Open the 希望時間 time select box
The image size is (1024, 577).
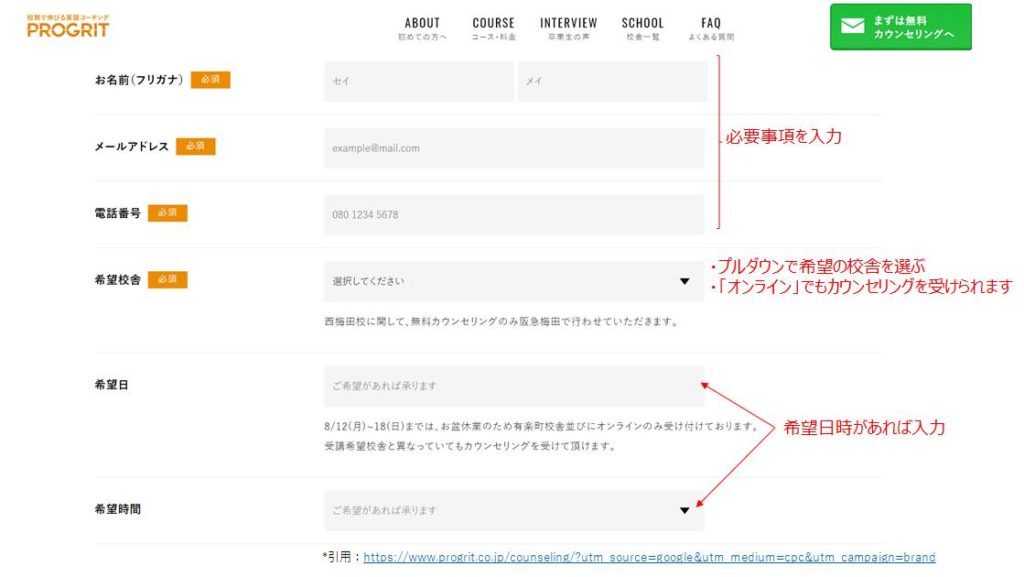pyautogui.click(x=500, y=511)
